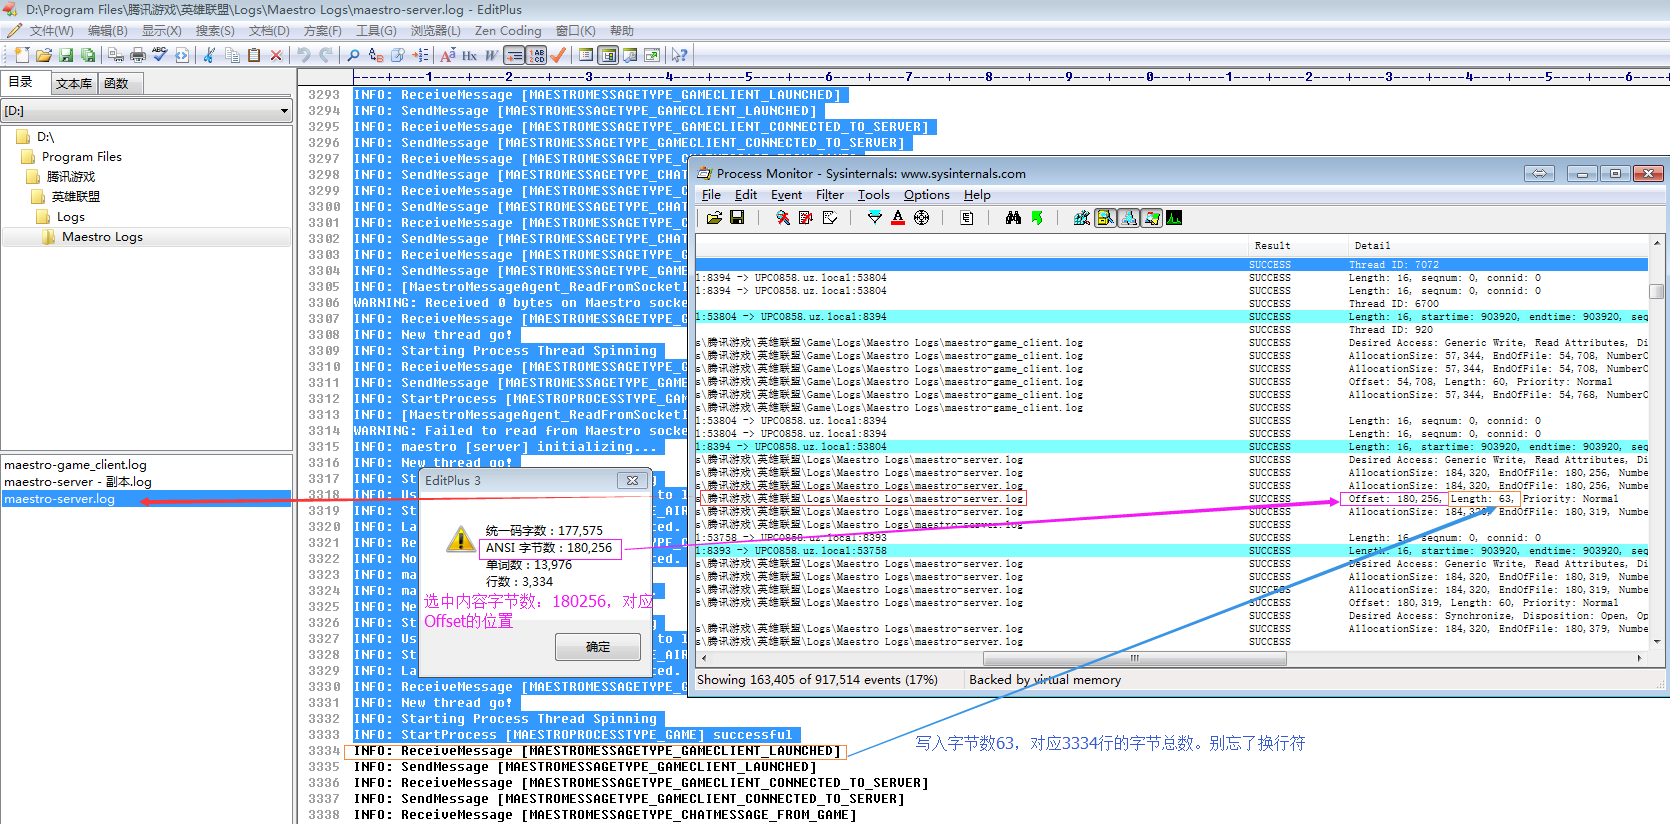
Task: Click the replace (A to B) icon
Action: point(376,55)
